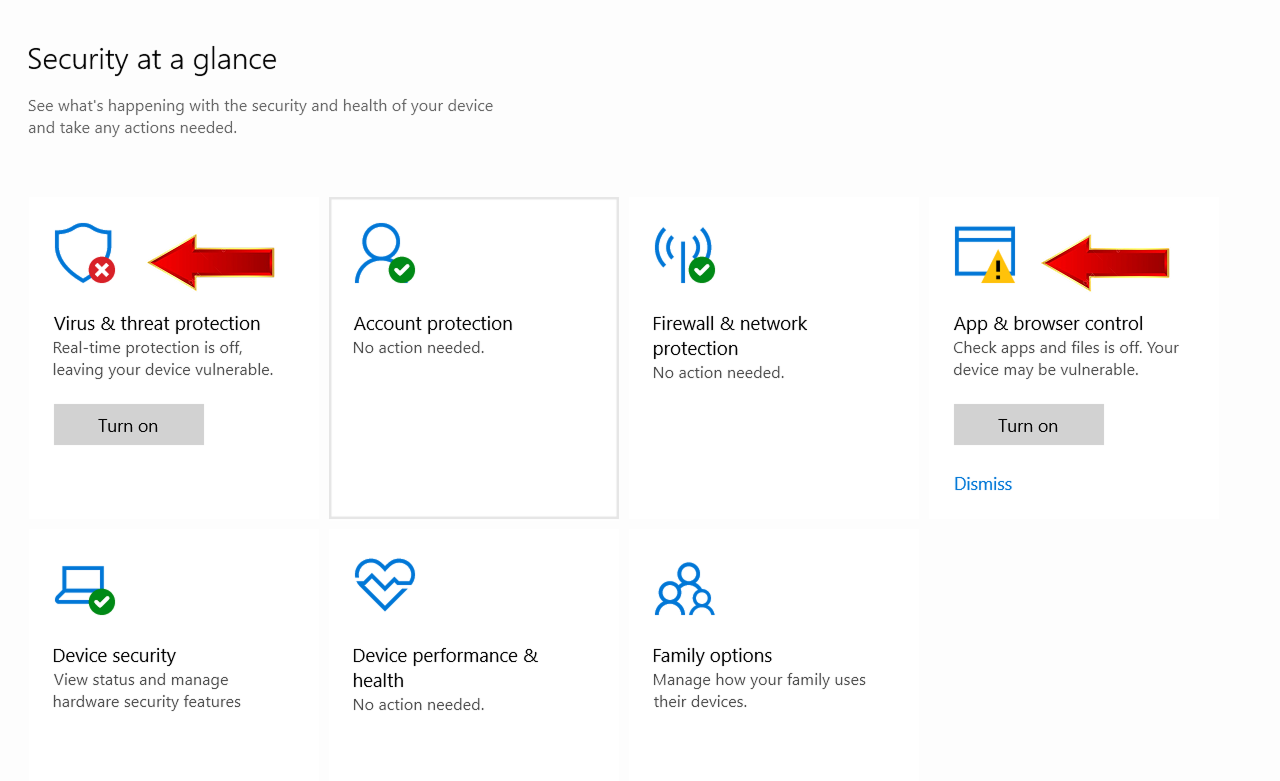The image size is (1280, 781).
Task: Click 'Manage how your family uses their devices'
Action: point(759,691)
